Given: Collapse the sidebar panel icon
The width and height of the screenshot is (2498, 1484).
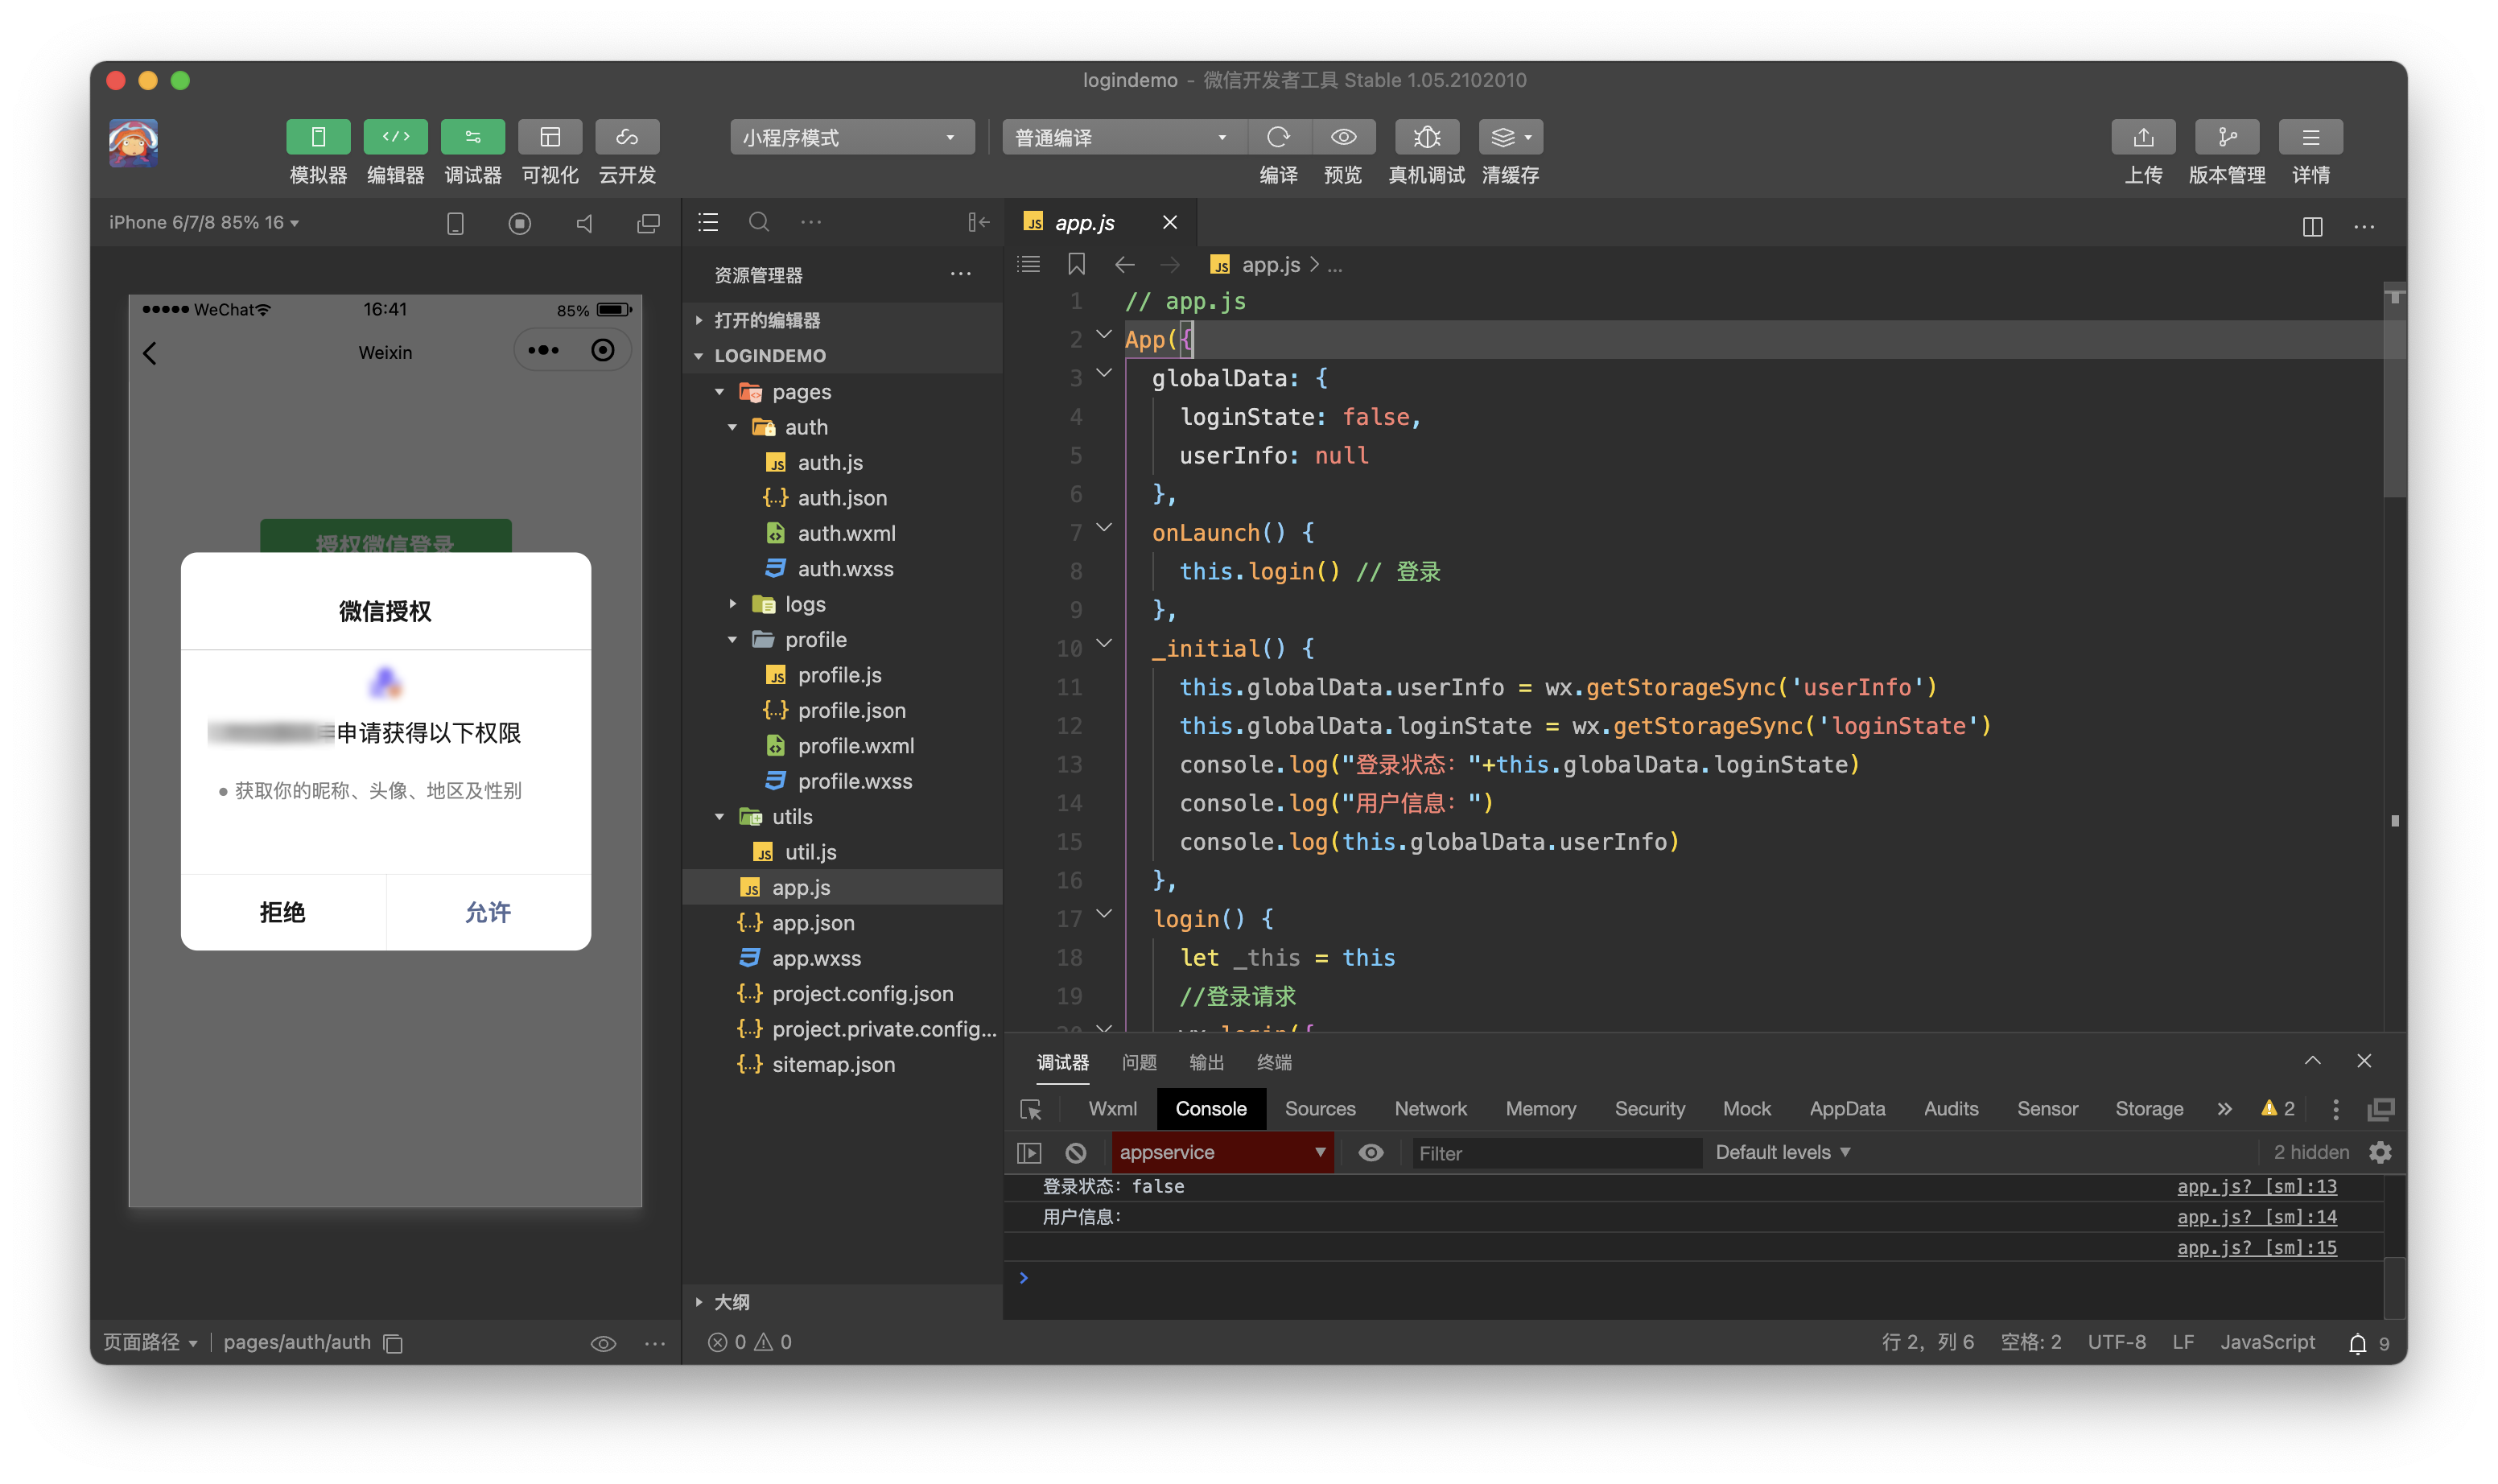Looking at the screenshot, I should pos(978,222).
